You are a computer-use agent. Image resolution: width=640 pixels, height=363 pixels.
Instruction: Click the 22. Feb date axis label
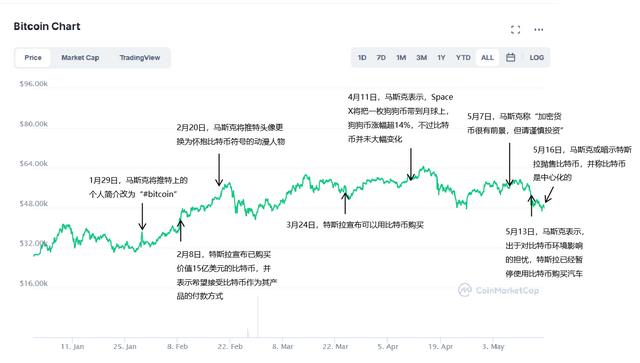click(x=230, y=347)
